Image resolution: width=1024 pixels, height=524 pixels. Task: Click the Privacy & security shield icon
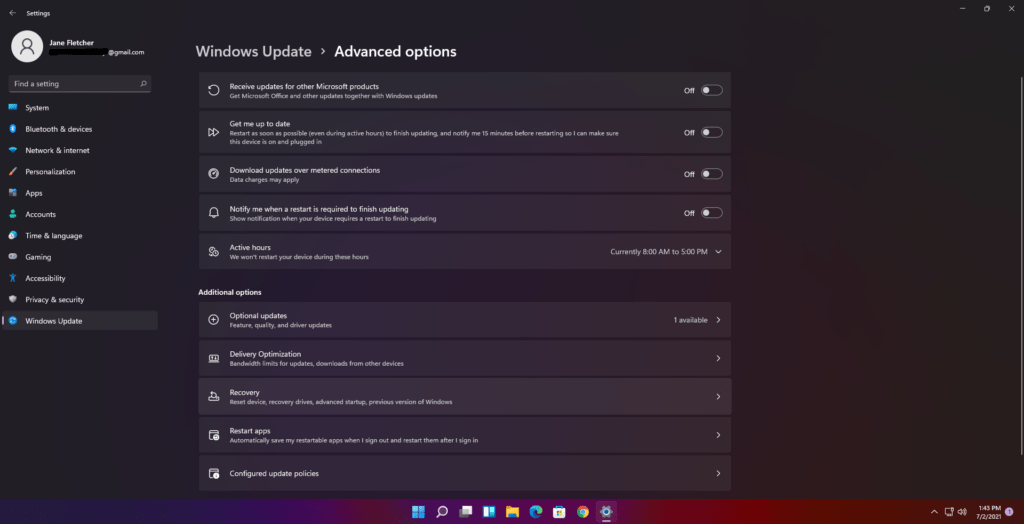(x=12, y=299)
